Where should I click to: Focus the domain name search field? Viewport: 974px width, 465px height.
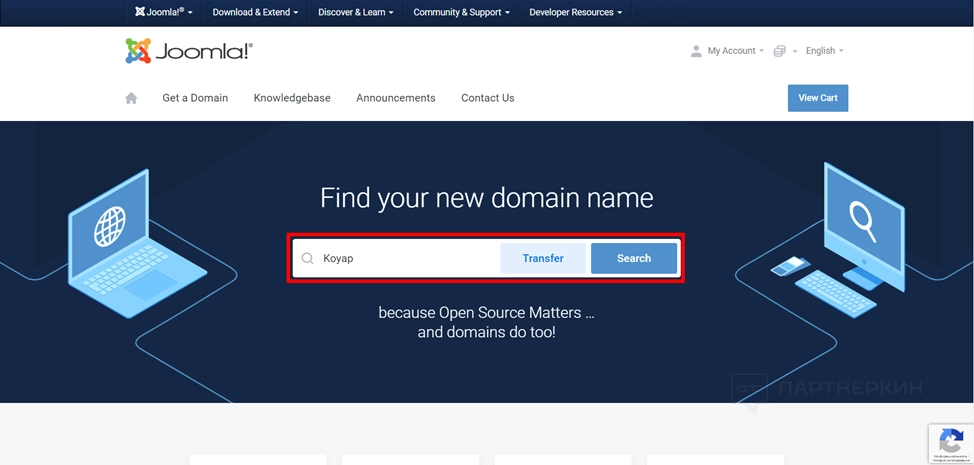click(405, 258)
